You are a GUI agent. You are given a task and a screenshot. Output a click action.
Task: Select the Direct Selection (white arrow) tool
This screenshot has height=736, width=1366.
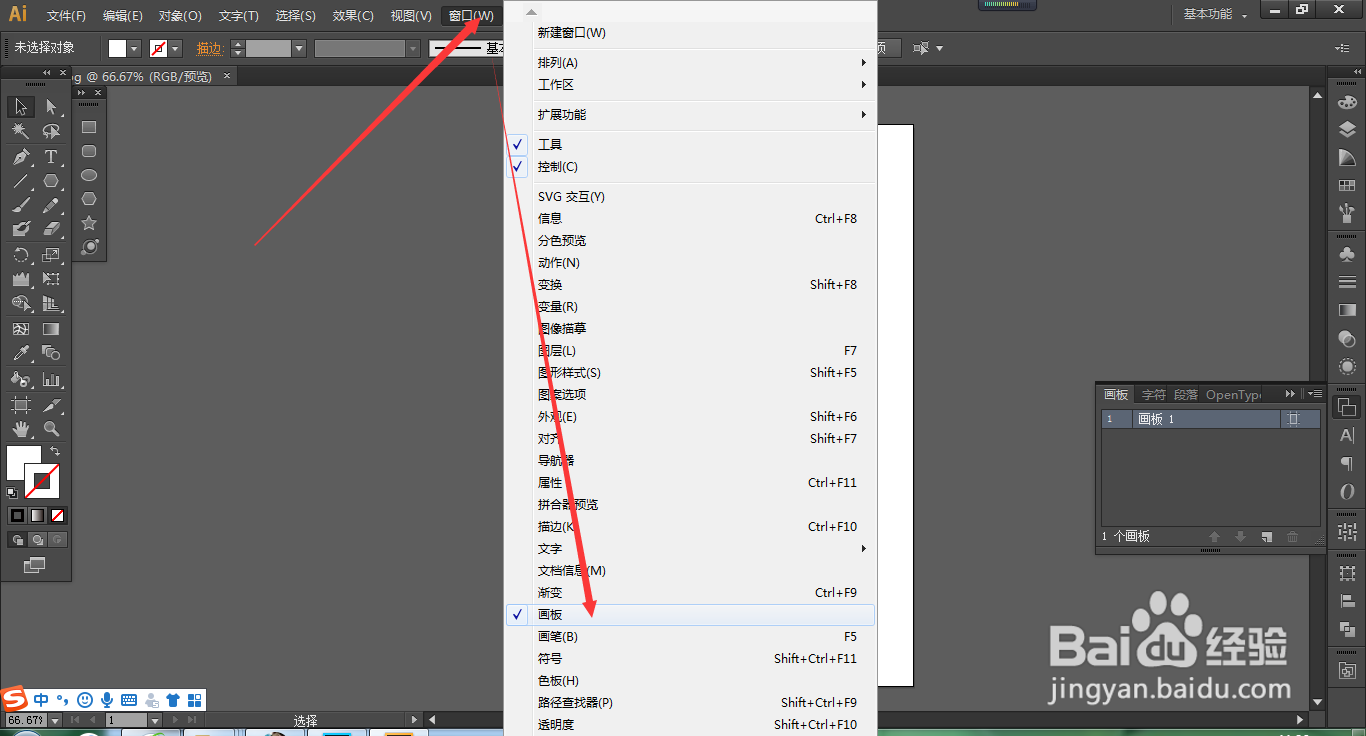(51, 107)
